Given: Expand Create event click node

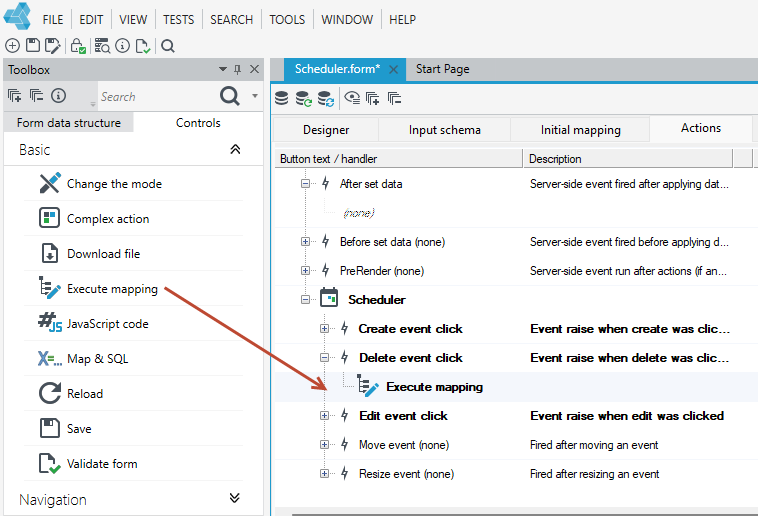Looking at the screenshot, I should coord(324,328).
